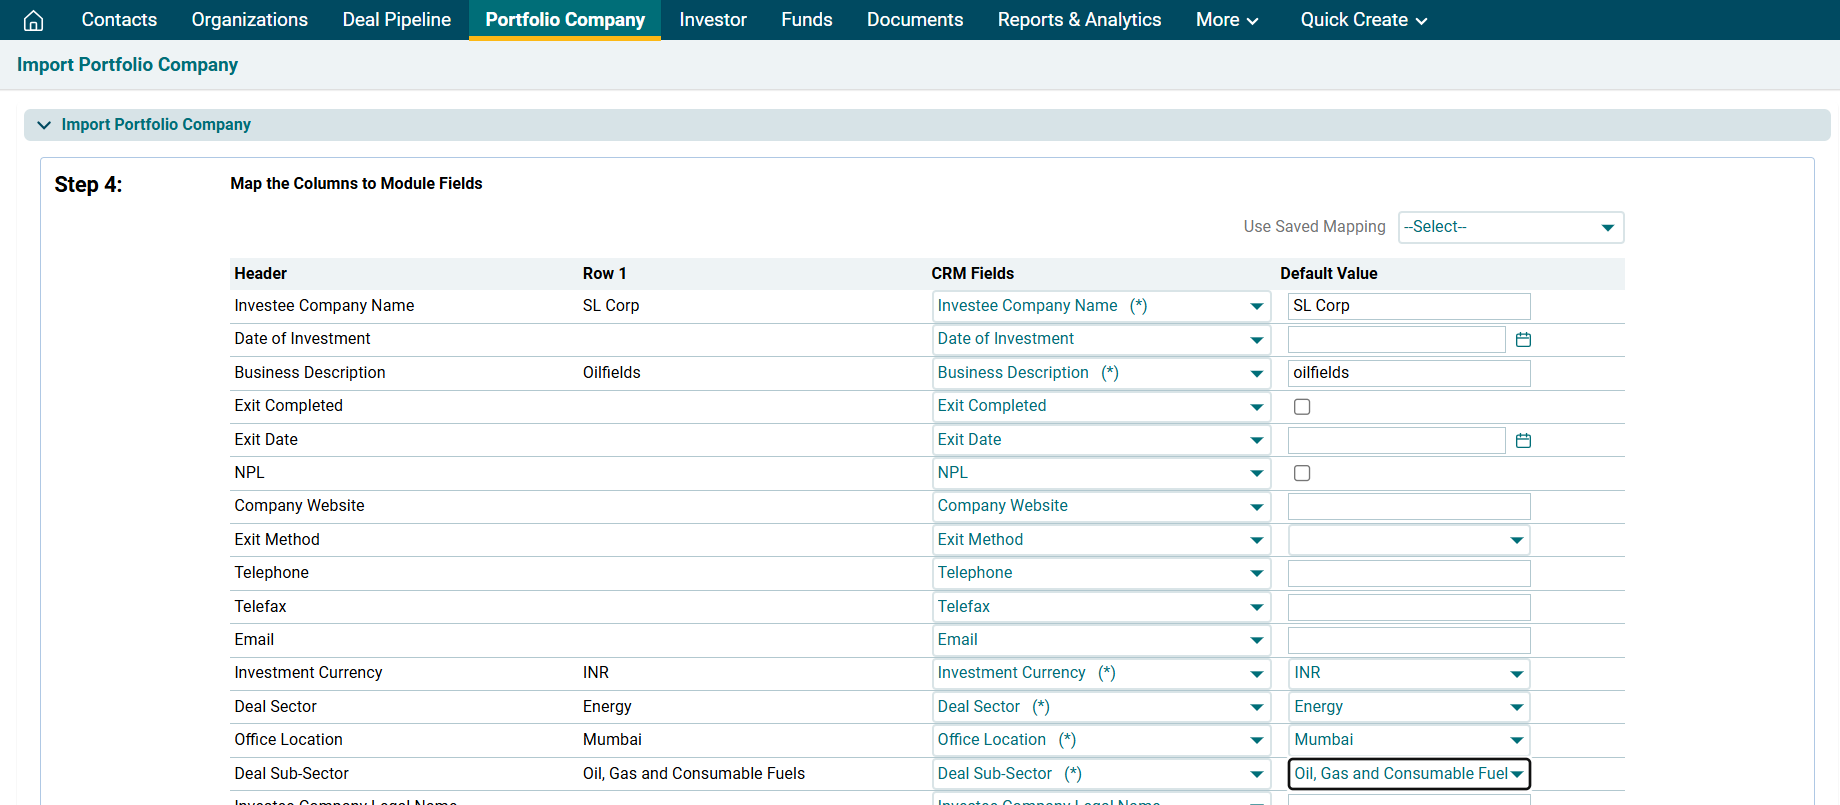Image resolution: width=1840 pixels, height=805 pixels.
Task: Go to the Funds tab
Action: coord(806,20)
